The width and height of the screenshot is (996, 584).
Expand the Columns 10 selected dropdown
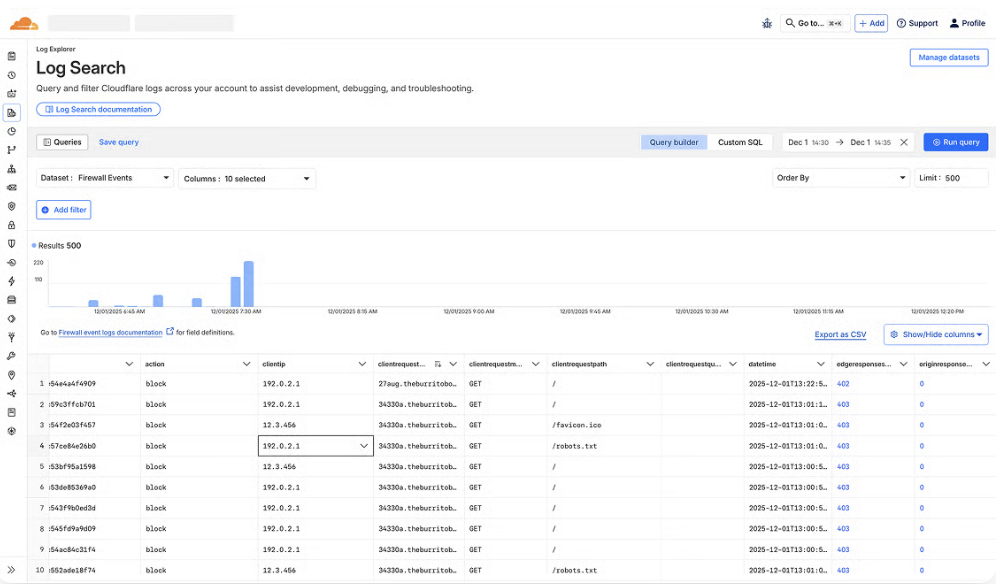coord(247,178)
